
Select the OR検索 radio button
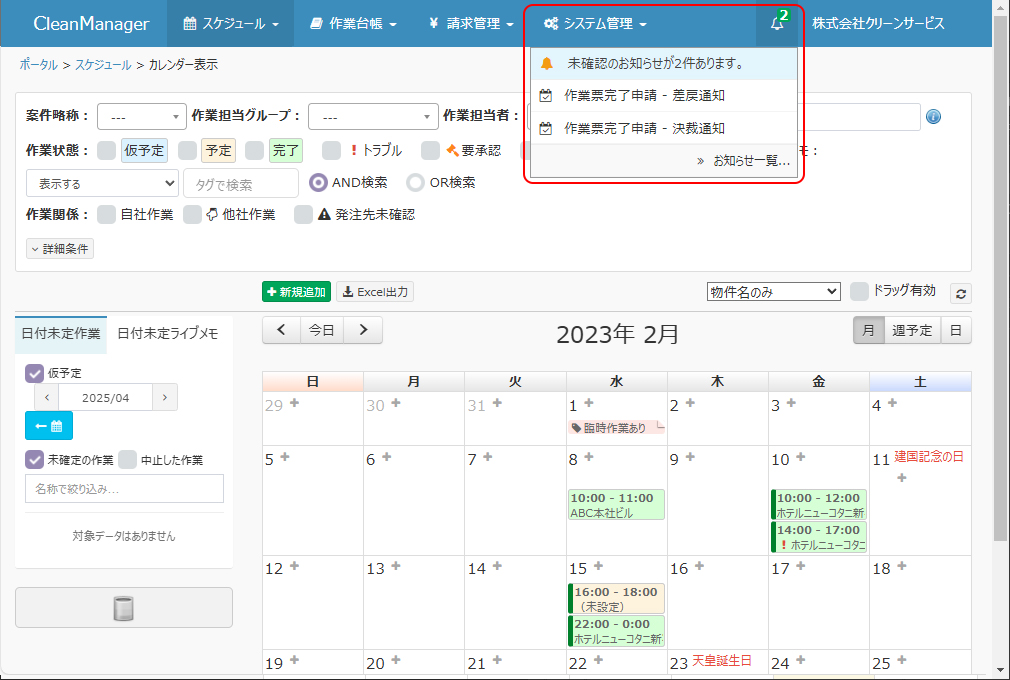click(x=416, y=183)
